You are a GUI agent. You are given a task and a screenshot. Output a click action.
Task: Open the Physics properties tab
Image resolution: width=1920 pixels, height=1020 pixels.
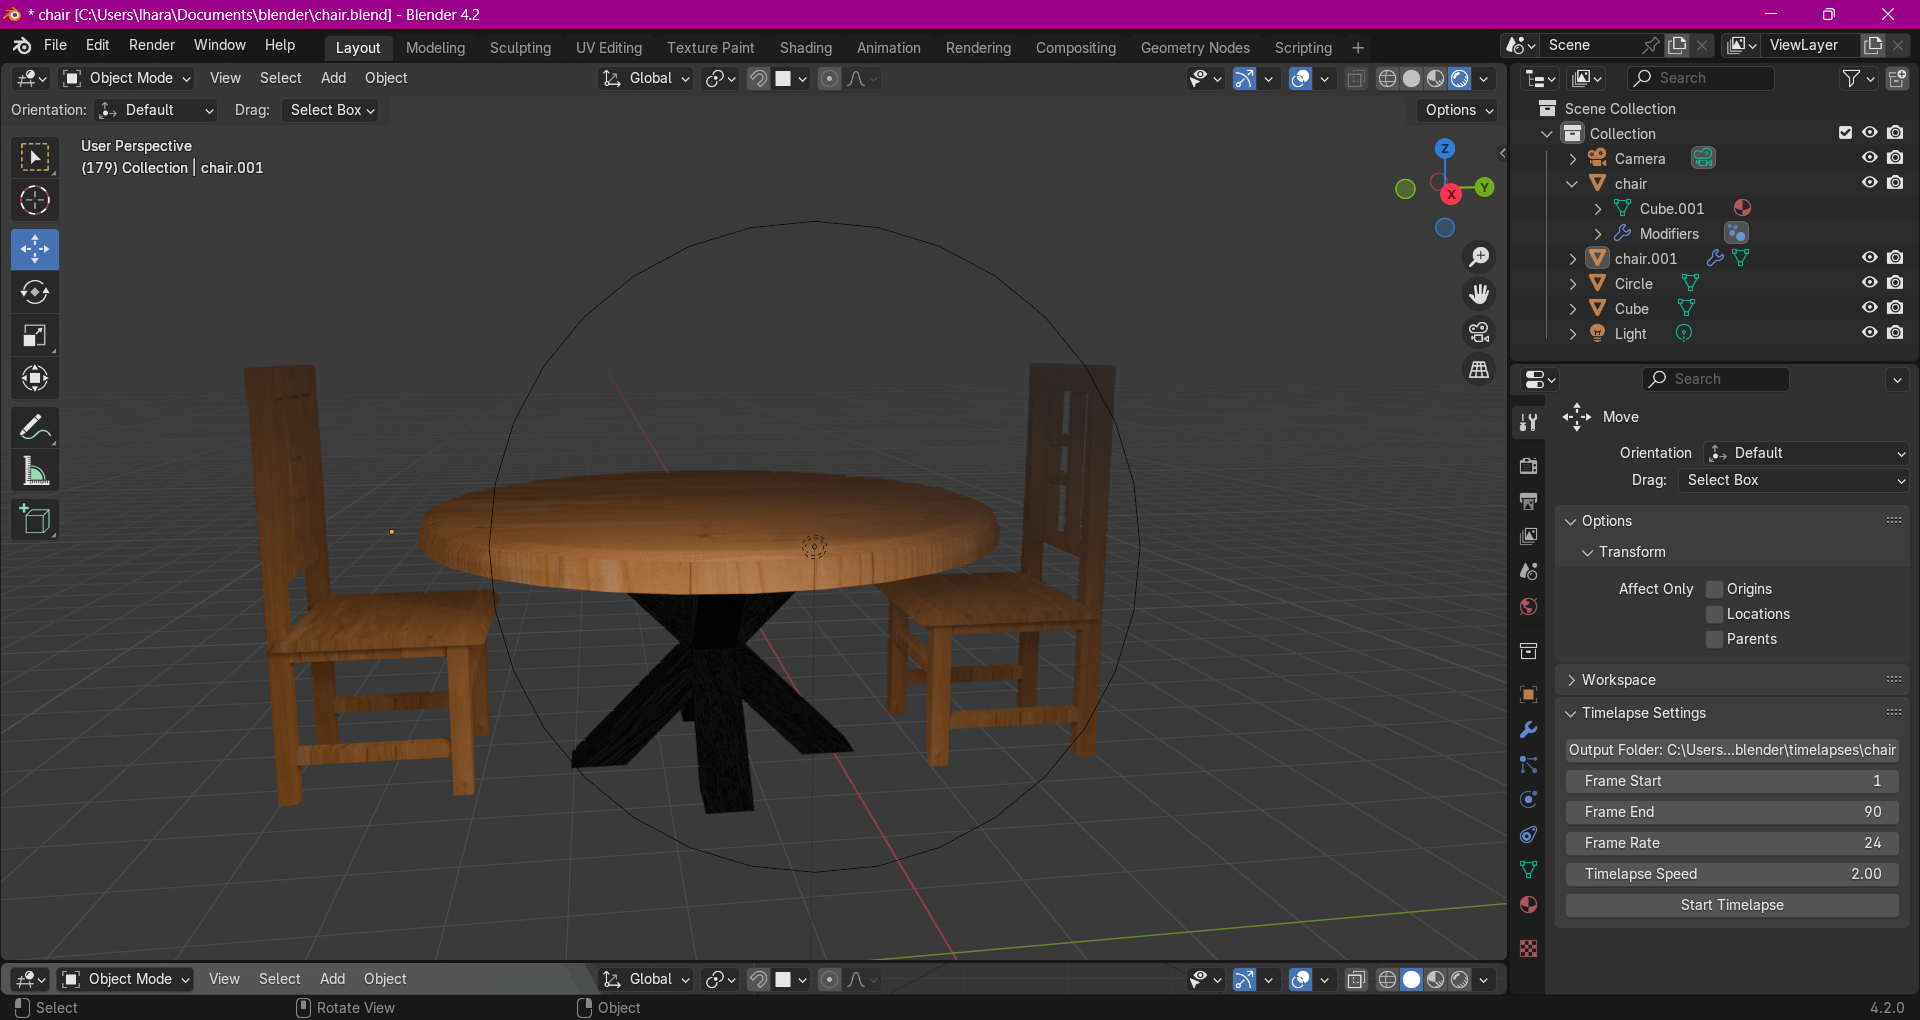tap(1528, 799)
